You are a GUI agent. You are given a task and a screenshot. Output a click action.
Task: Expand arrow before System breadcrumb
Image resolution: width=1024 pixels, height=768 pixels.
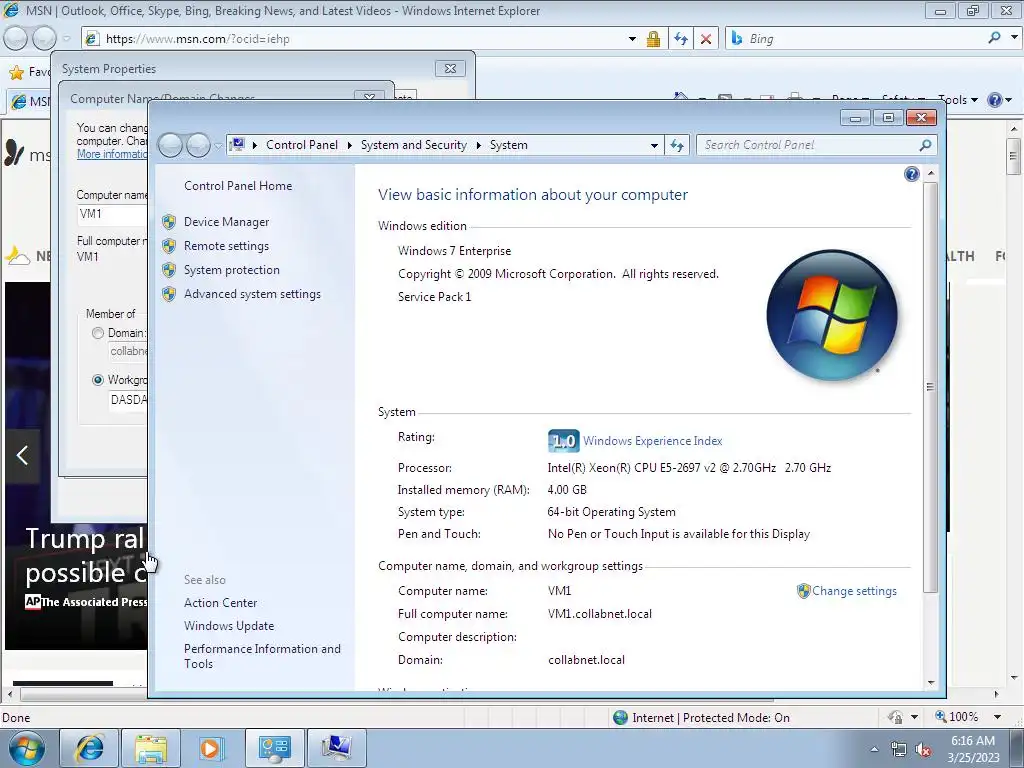(x=479, y=145)
